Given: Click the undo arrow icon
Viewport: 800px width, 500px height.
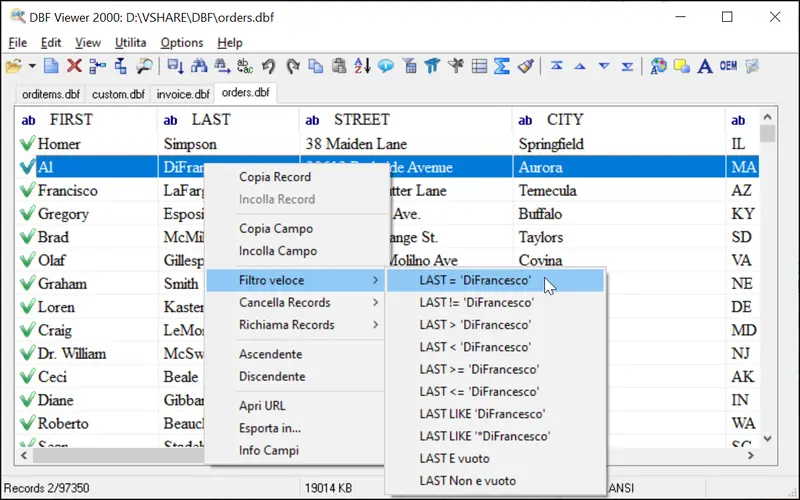Looking at the screenshot, I should [x=268, y=66].
